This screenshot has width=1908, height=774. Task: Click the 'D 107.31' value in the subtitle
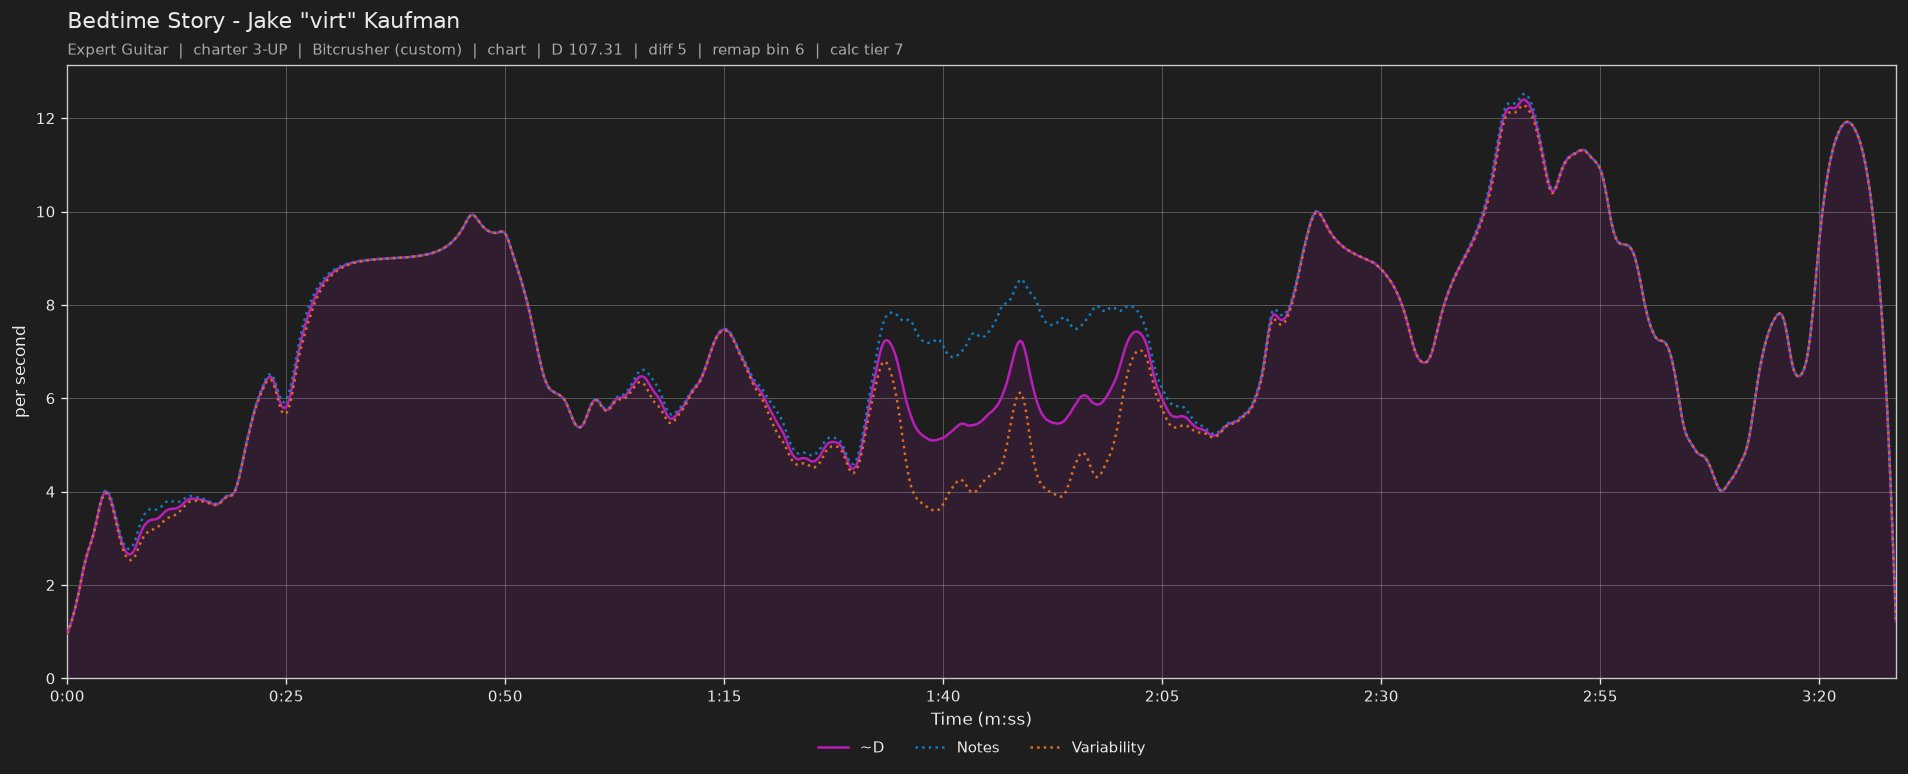coord(587,49)
